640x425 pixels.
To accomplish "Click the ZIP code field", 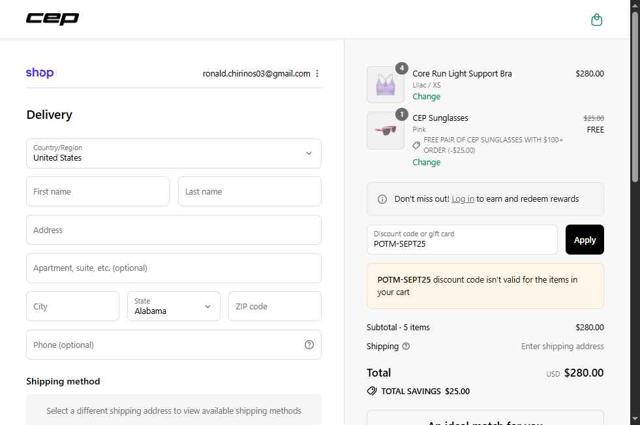I will tap(275, 306).
